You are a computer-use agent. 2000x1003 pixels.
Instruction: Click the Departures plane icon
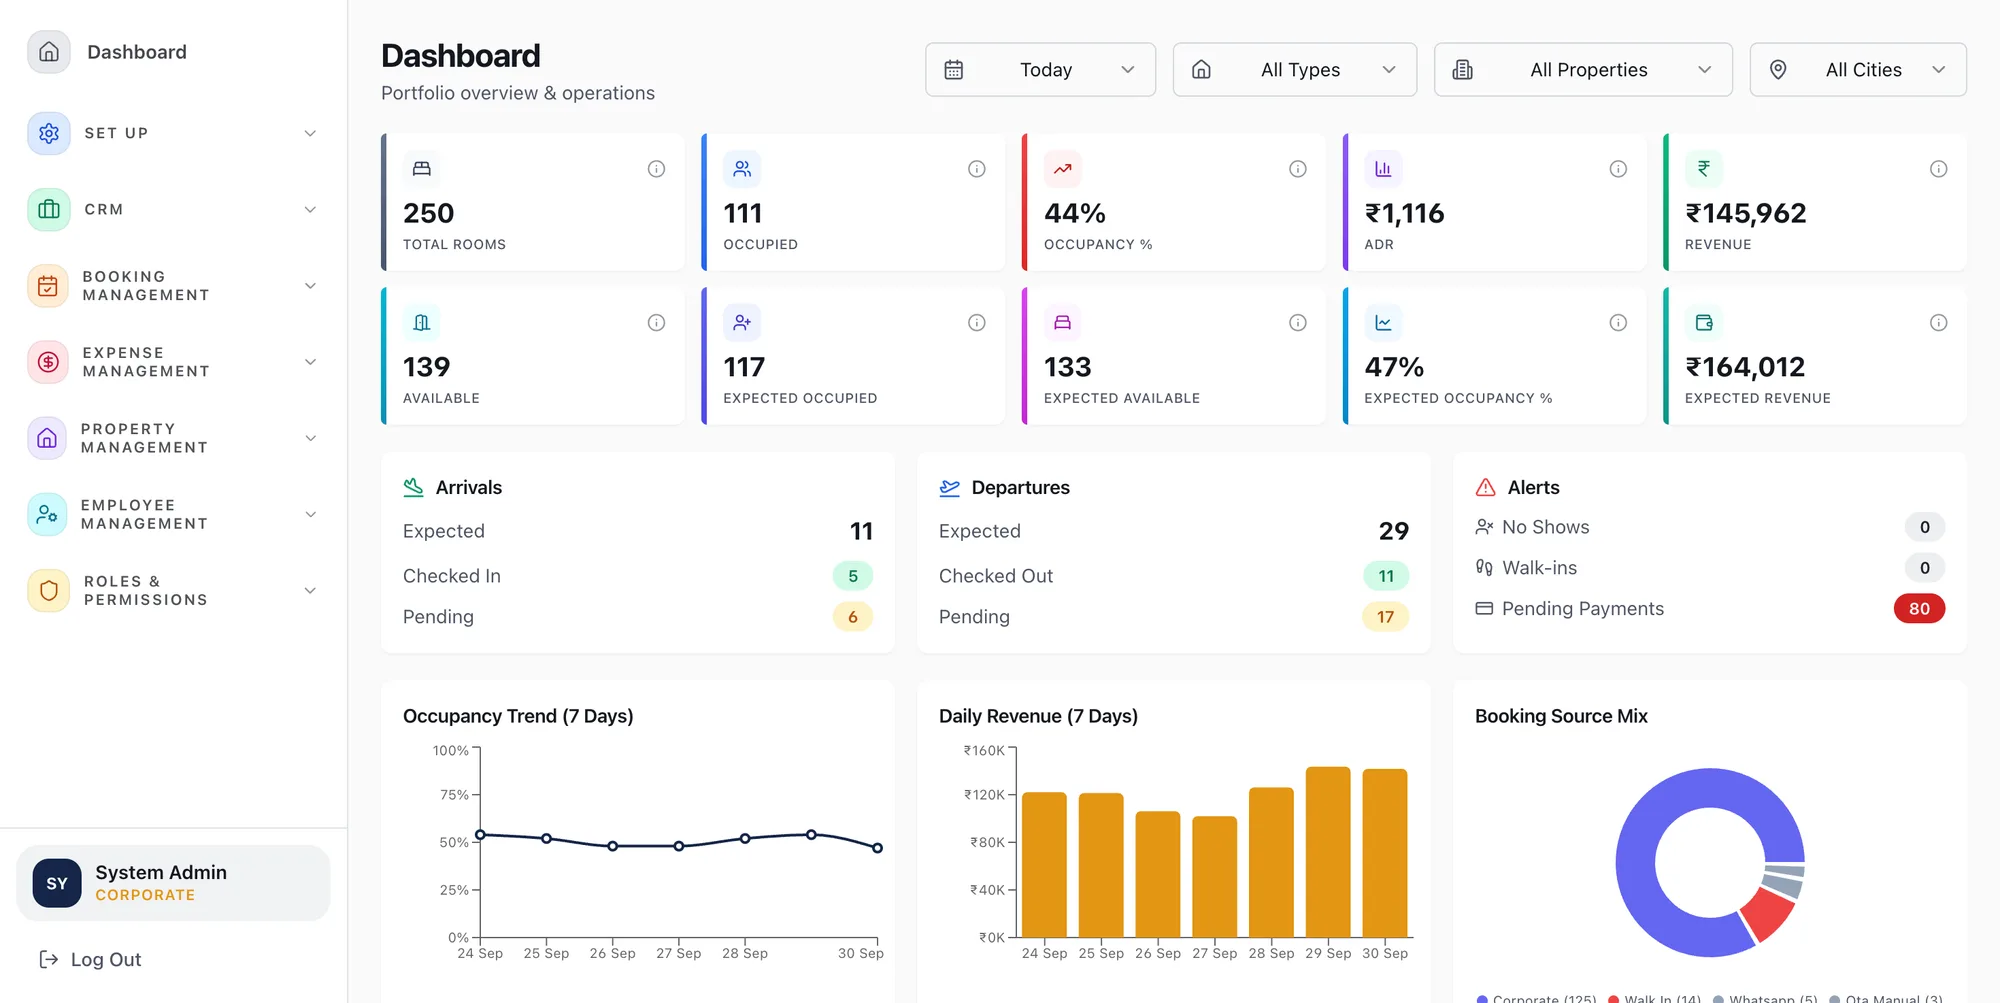click(950, 487)
